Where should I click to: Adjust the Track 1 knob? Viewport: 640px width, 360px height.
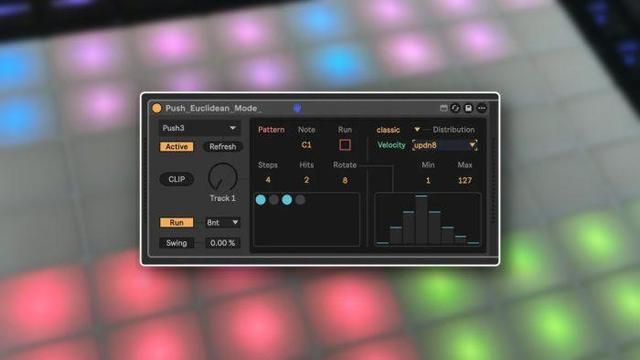coord(222,177)
